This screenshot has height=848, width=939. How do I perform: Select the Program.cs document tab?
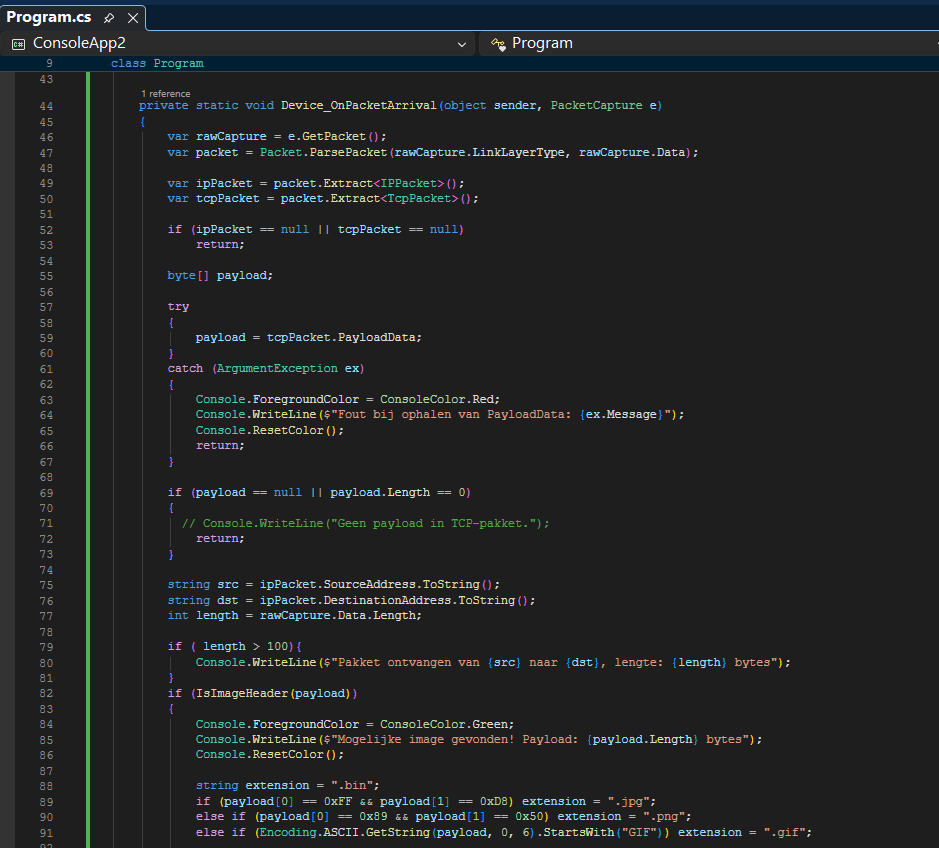click(x=48, y=18)
